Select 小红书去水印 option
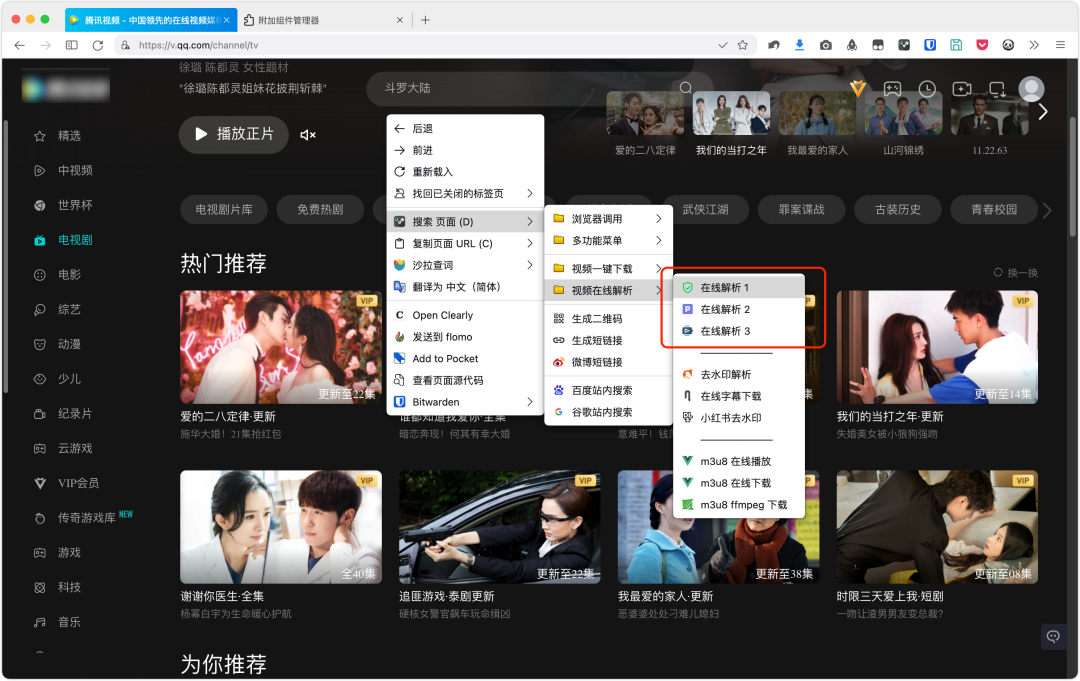 point(739,418)
